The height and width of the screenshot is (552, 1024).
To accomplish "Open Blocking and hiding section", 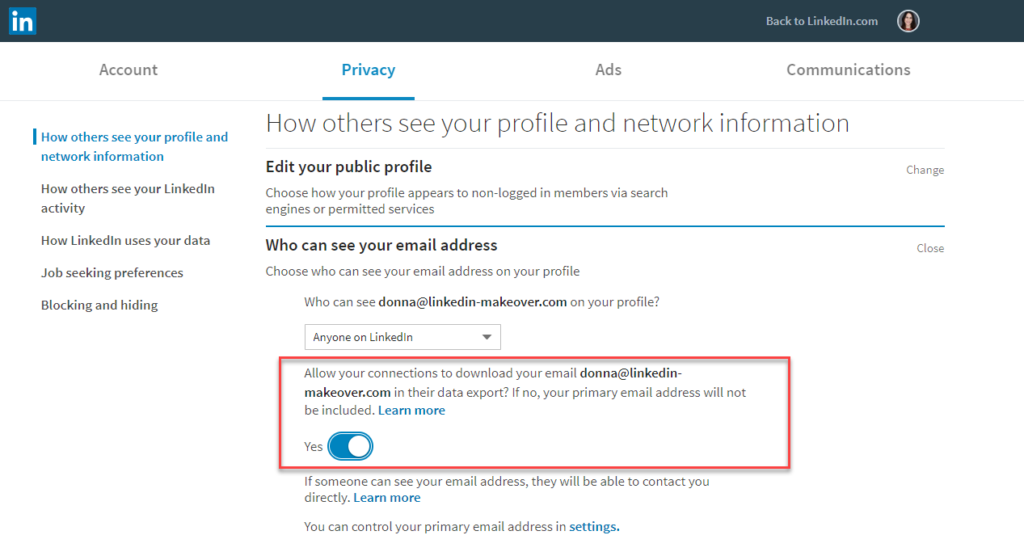I will tap(99, 305).
